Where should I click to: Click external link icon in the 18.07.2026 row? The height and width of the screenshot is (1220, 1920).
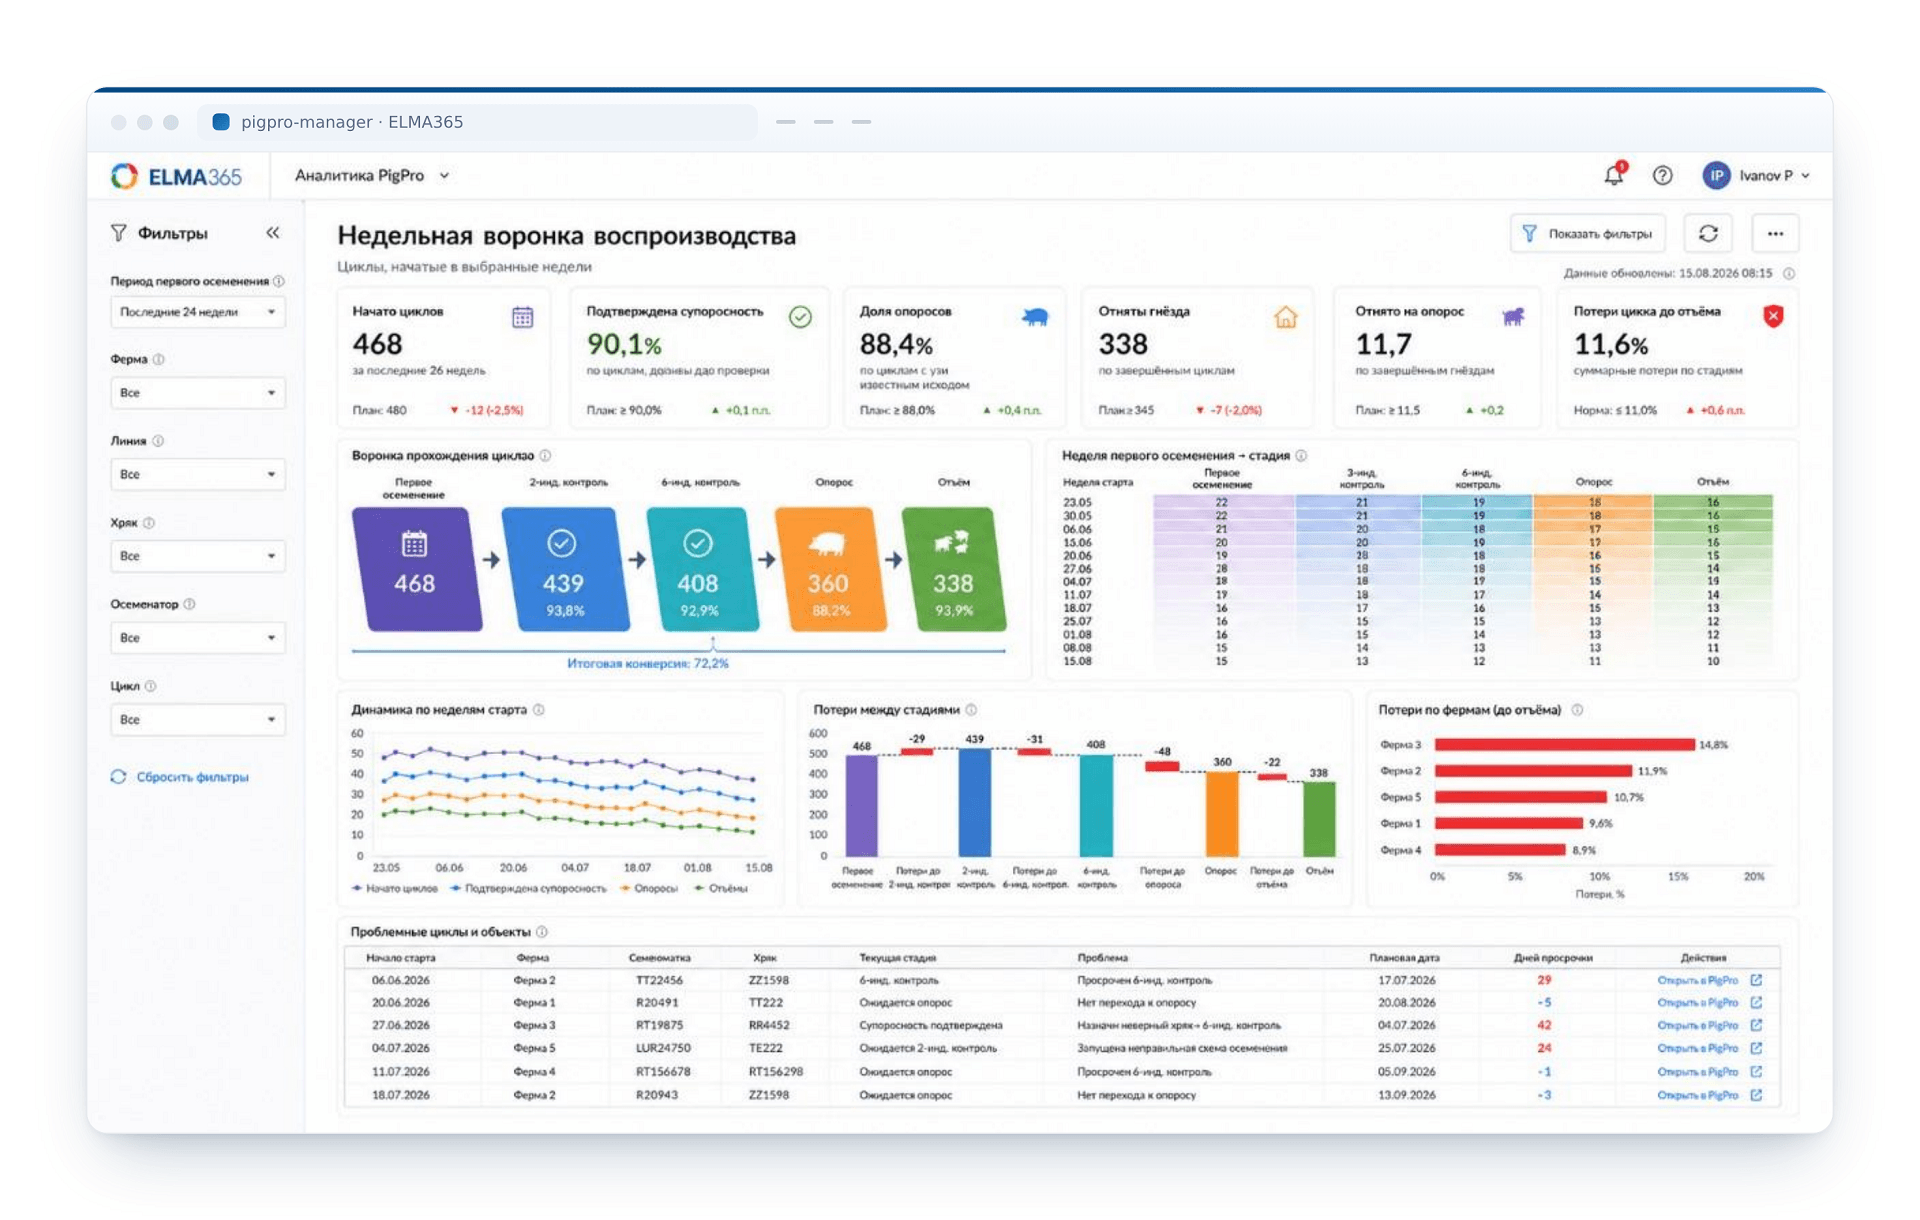coord(1756,1095)
